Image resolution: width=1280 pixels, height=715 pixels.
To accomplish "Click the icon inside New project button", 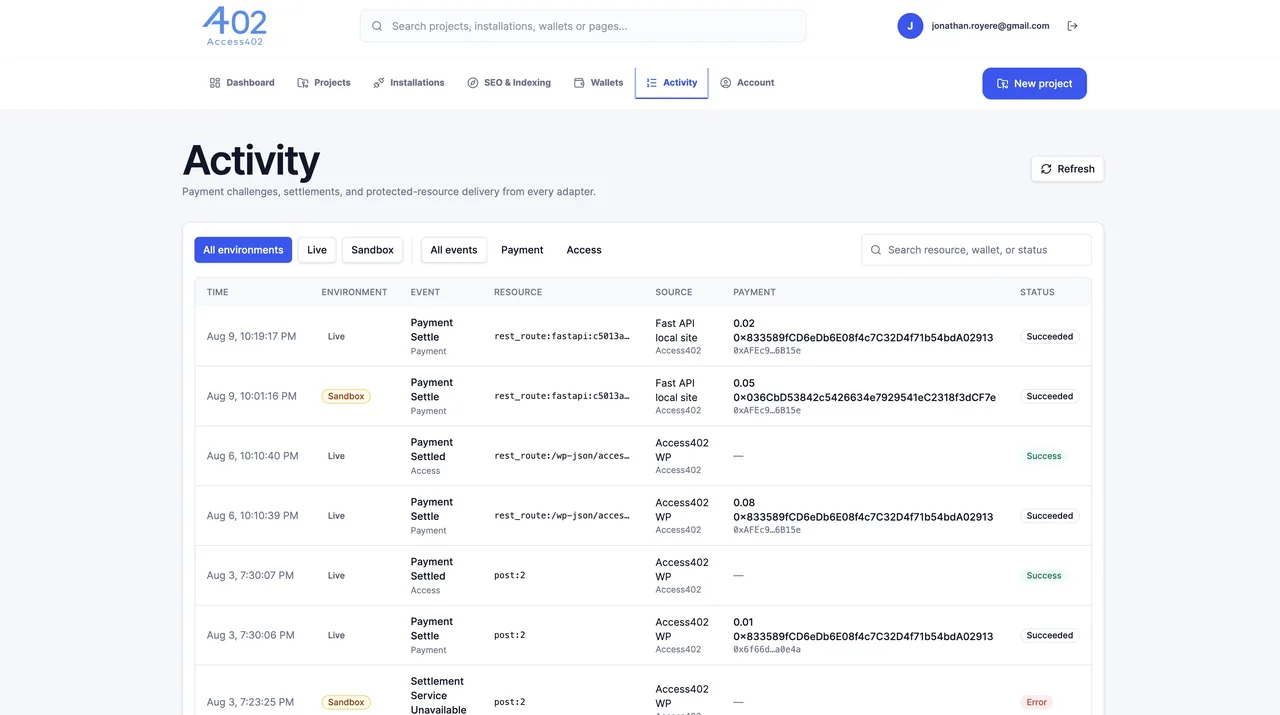I will click(1003, 84).
